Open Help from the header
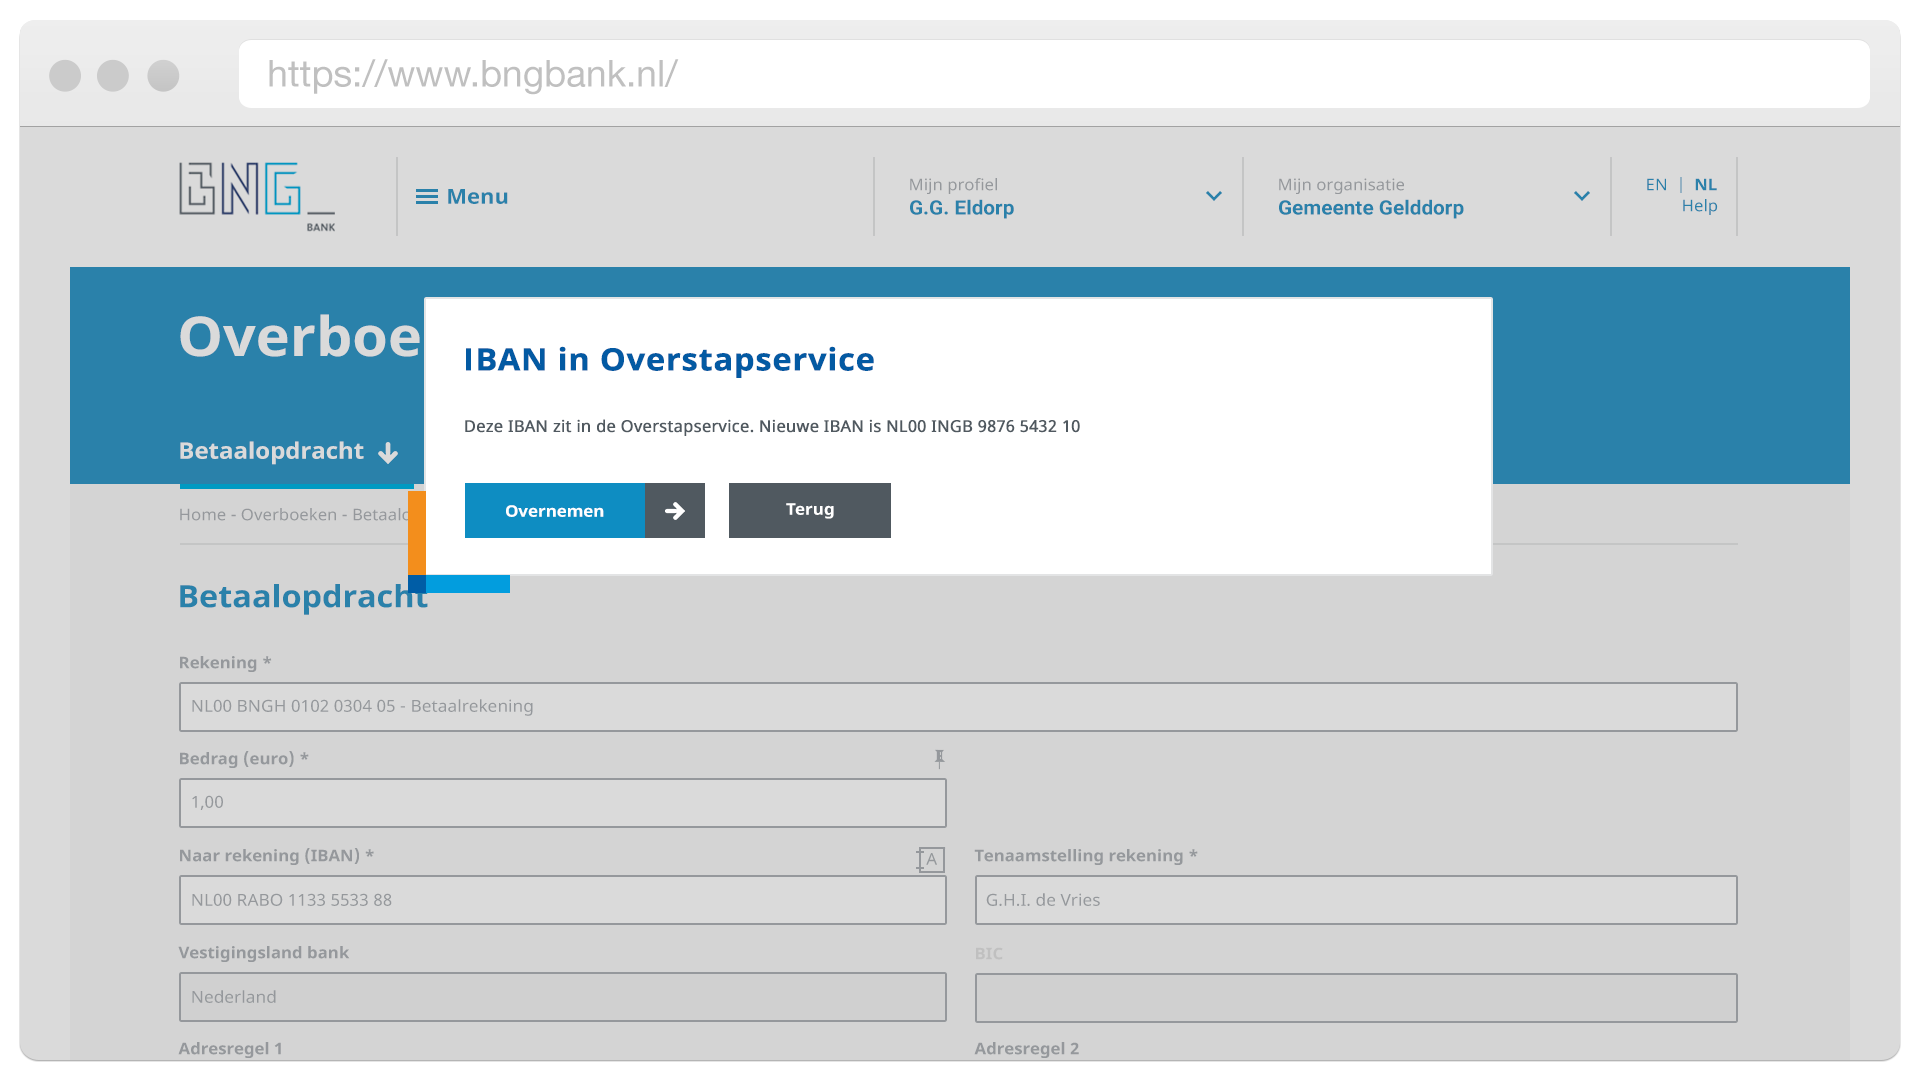Image resolution: width=1920 pixels, height=1080 pixels. (1700, 206)
